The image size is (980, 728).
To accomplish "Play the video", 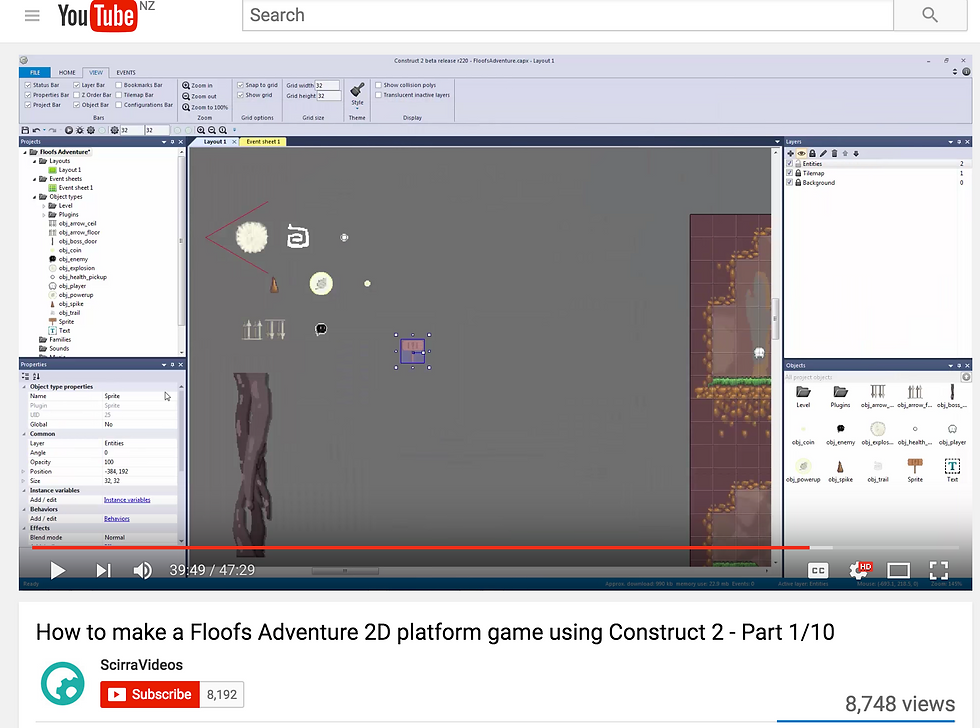I will tap(58, 570).
